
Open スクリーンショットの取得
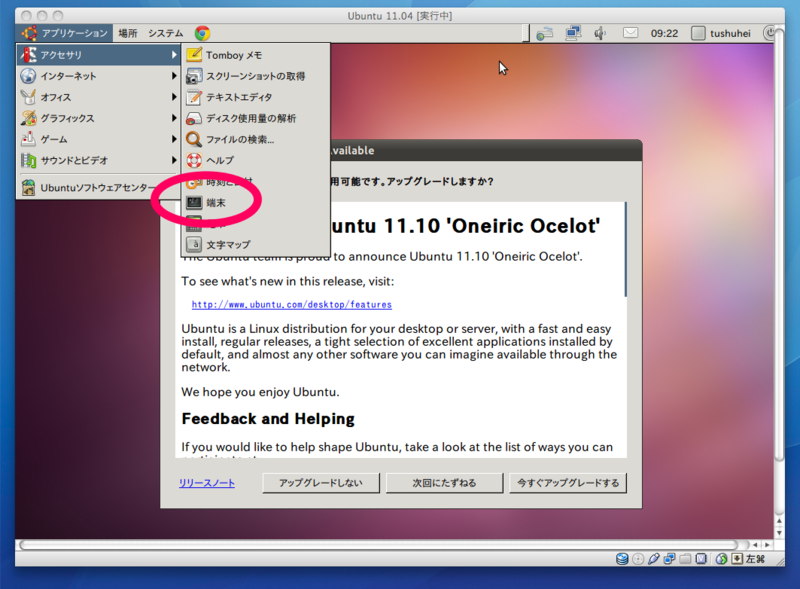point(256,76)
